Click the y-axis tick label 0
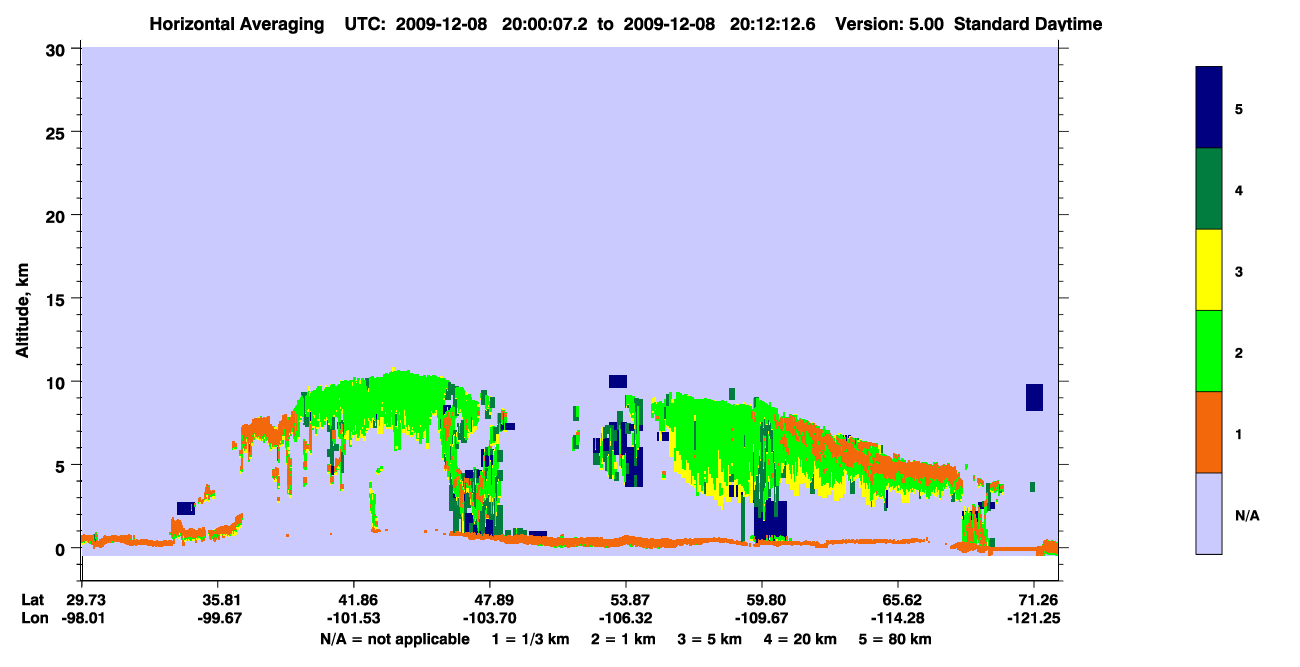Screen dimensions: 1300x667 62,548
